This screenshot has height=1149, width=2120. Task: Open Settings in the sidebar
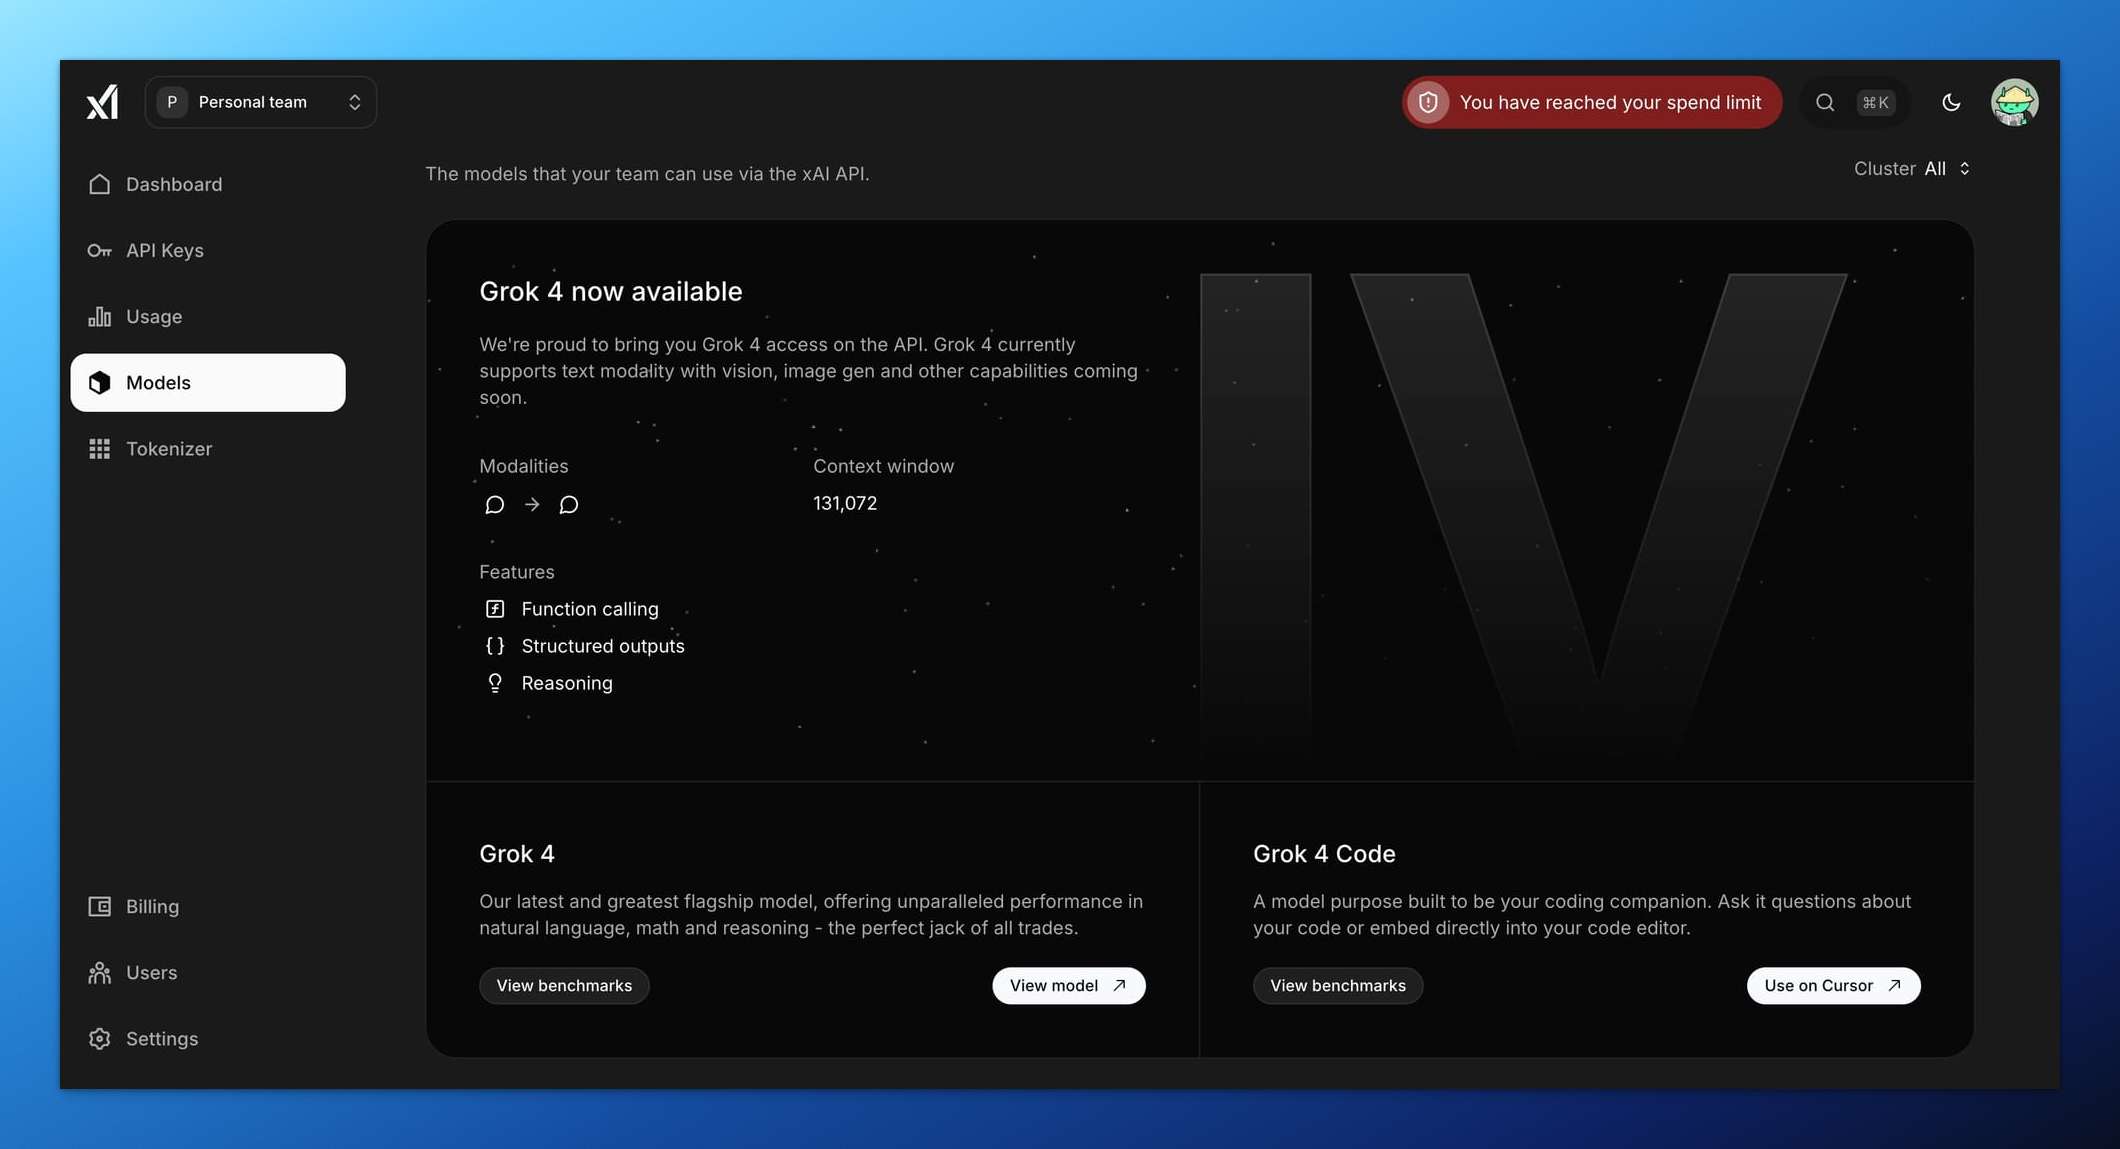coord(161,1039)
